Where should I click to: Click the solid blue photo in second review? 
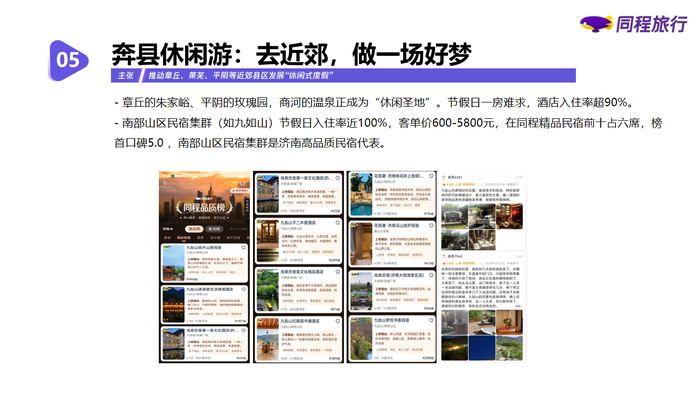coord(482,348)
